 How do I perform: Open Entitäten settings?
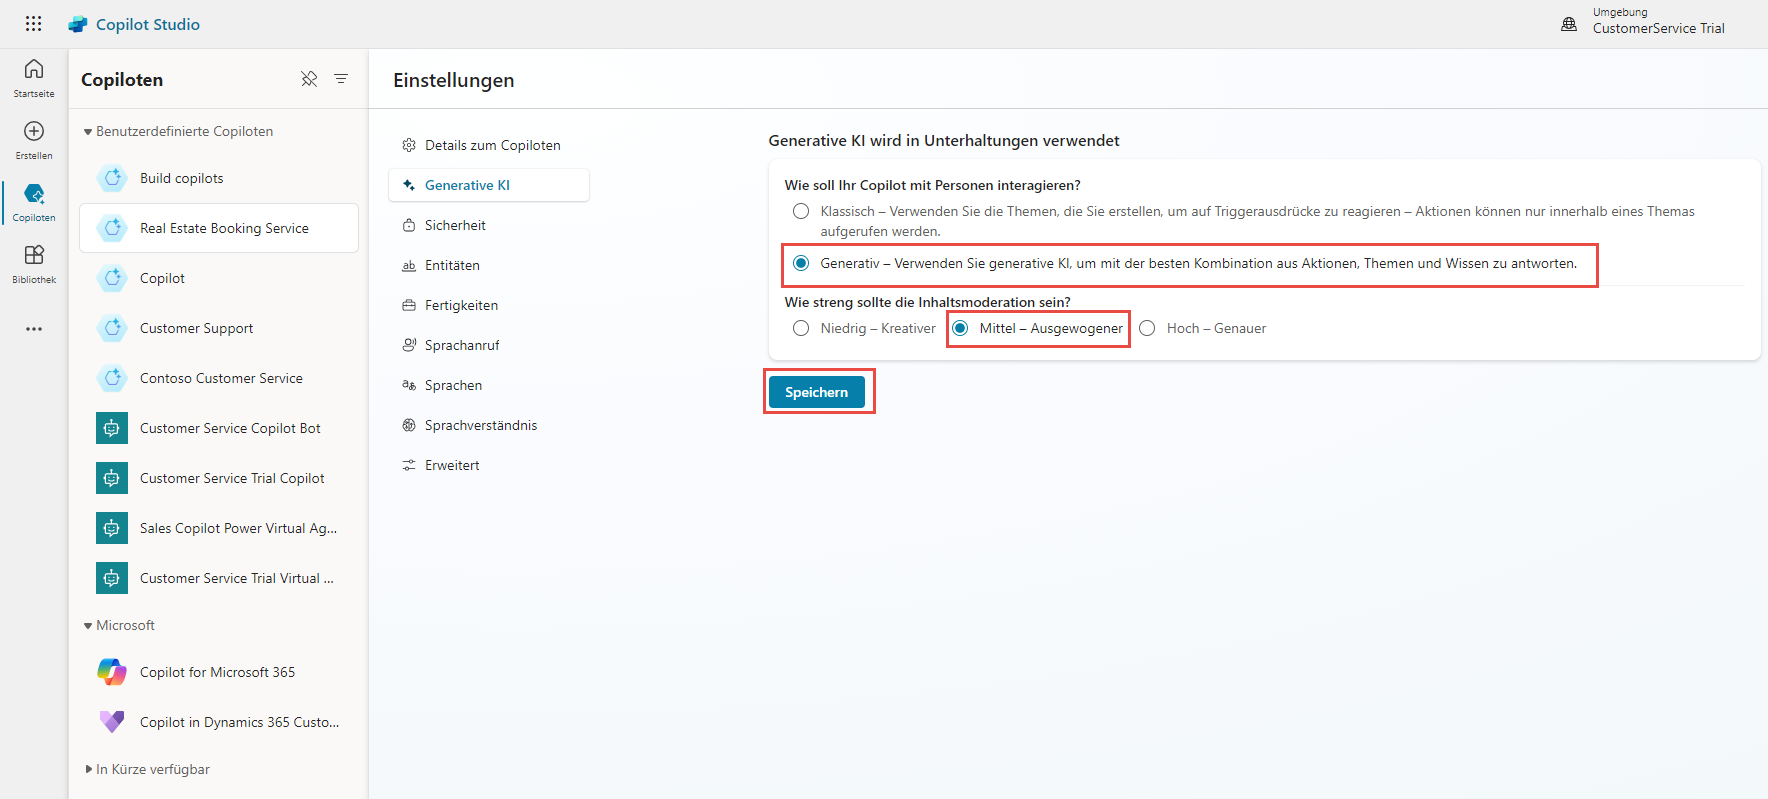tap(489, 265)
